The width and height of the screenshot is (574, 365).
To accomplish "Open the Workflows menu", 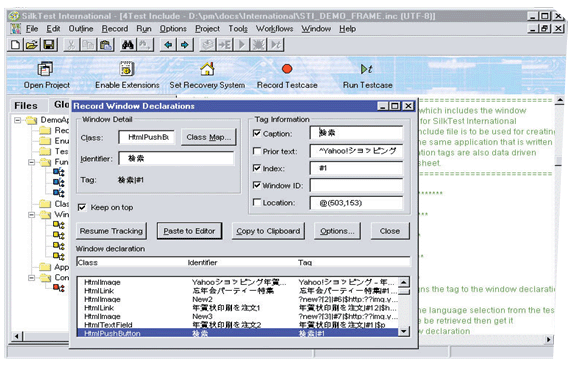I will (x=275, y=29).
